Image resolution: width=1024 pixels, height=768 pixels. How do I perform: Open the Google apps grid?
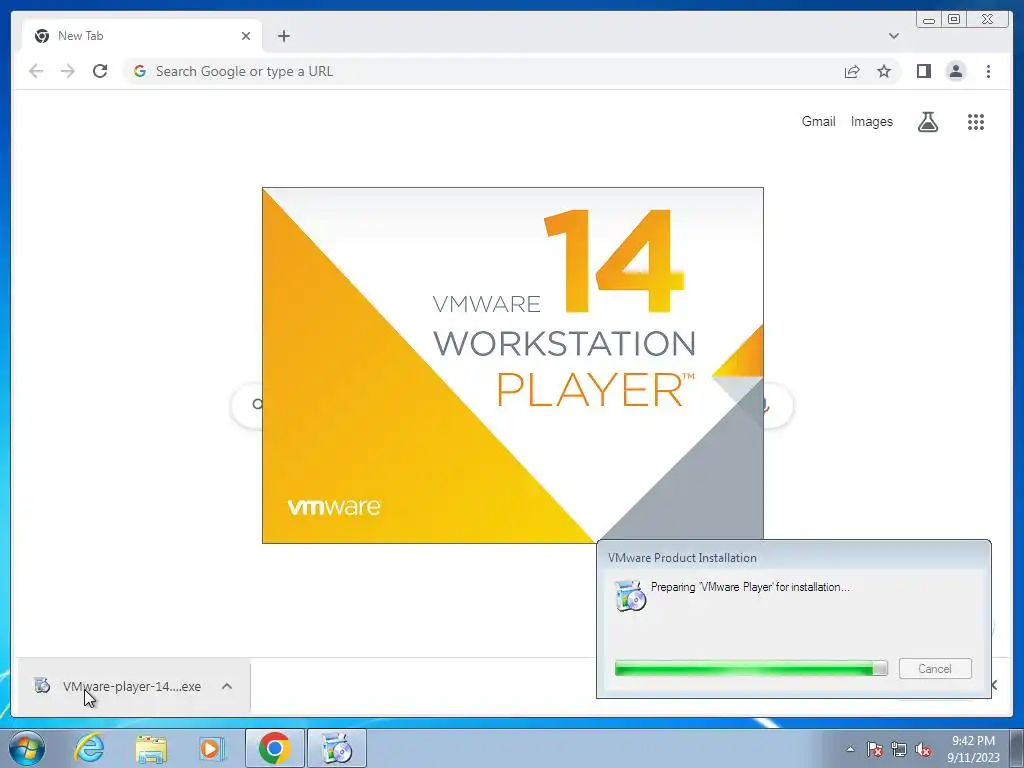(x=976, y=121)
